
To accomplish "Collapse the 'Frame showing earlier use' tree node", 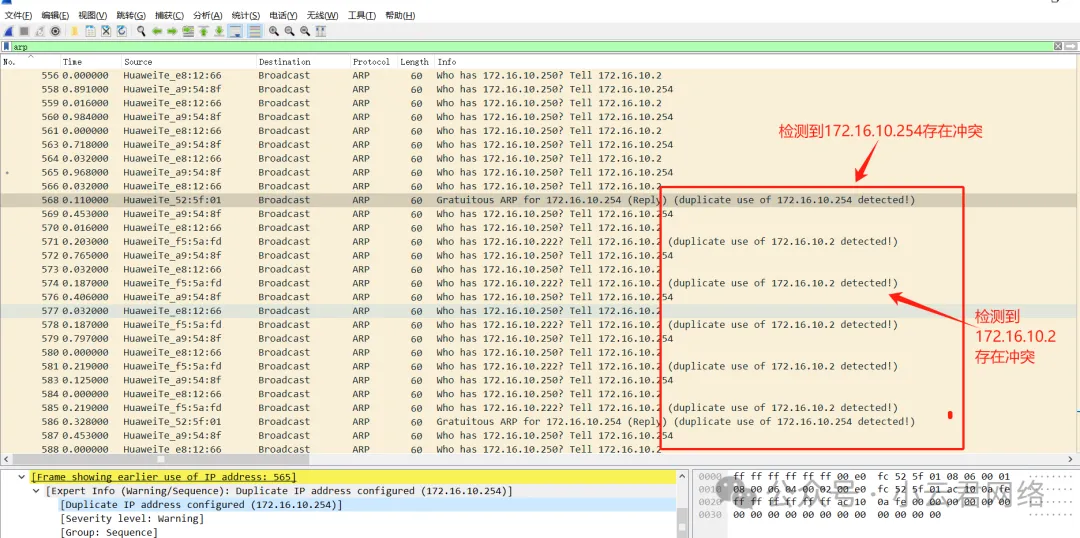I will (x=23, y=477).
